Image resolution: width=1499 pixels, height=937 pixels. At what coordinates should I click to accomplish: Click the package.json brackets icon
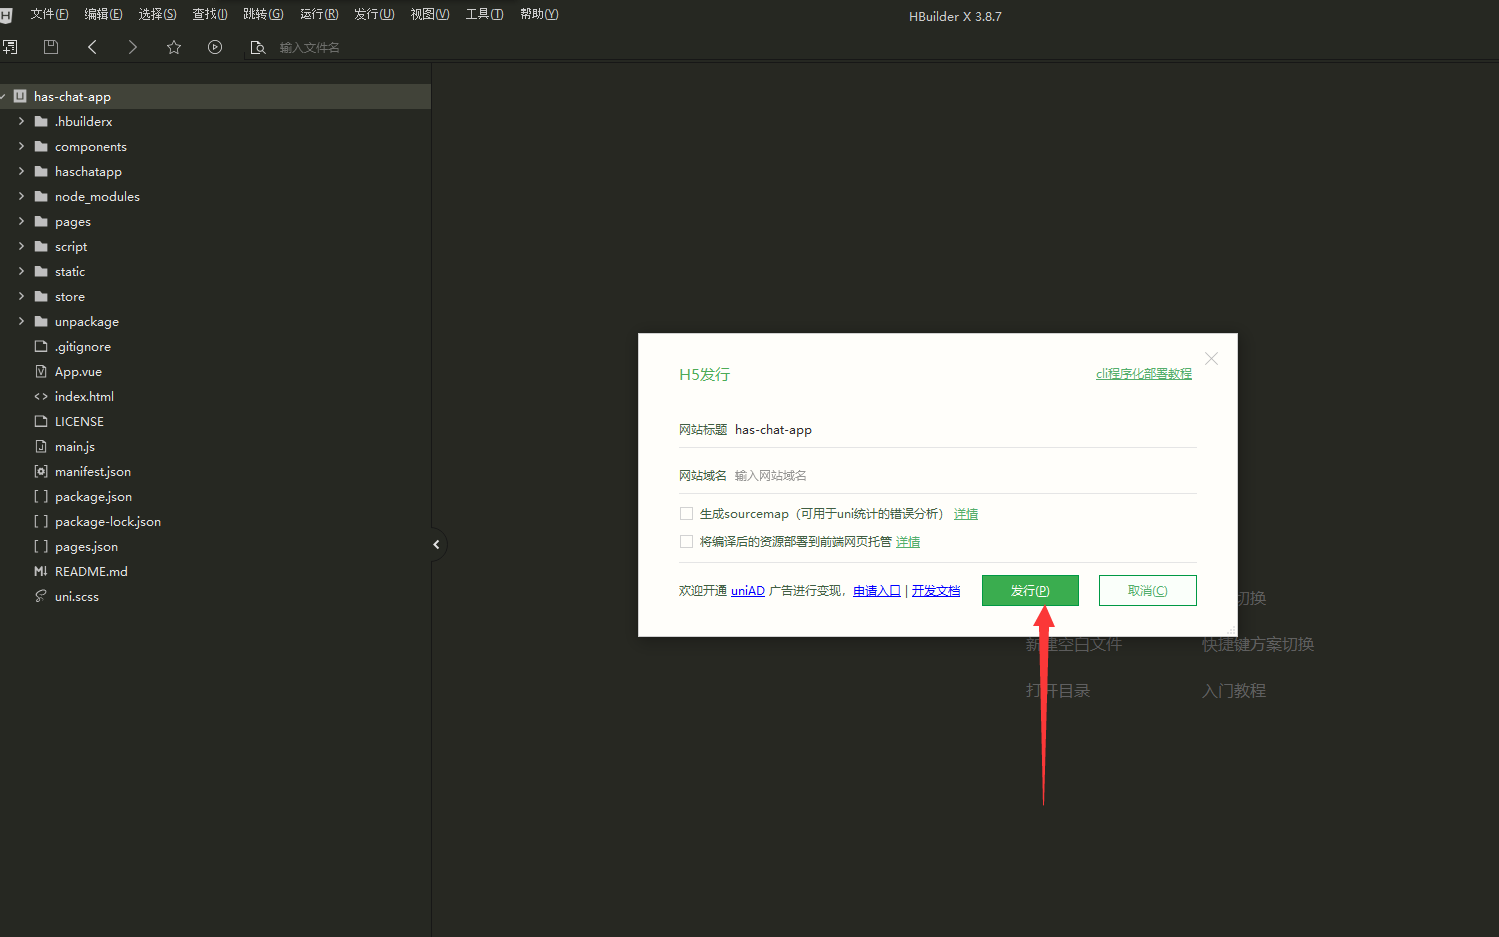pyautogui.click(x=41, y=497)
